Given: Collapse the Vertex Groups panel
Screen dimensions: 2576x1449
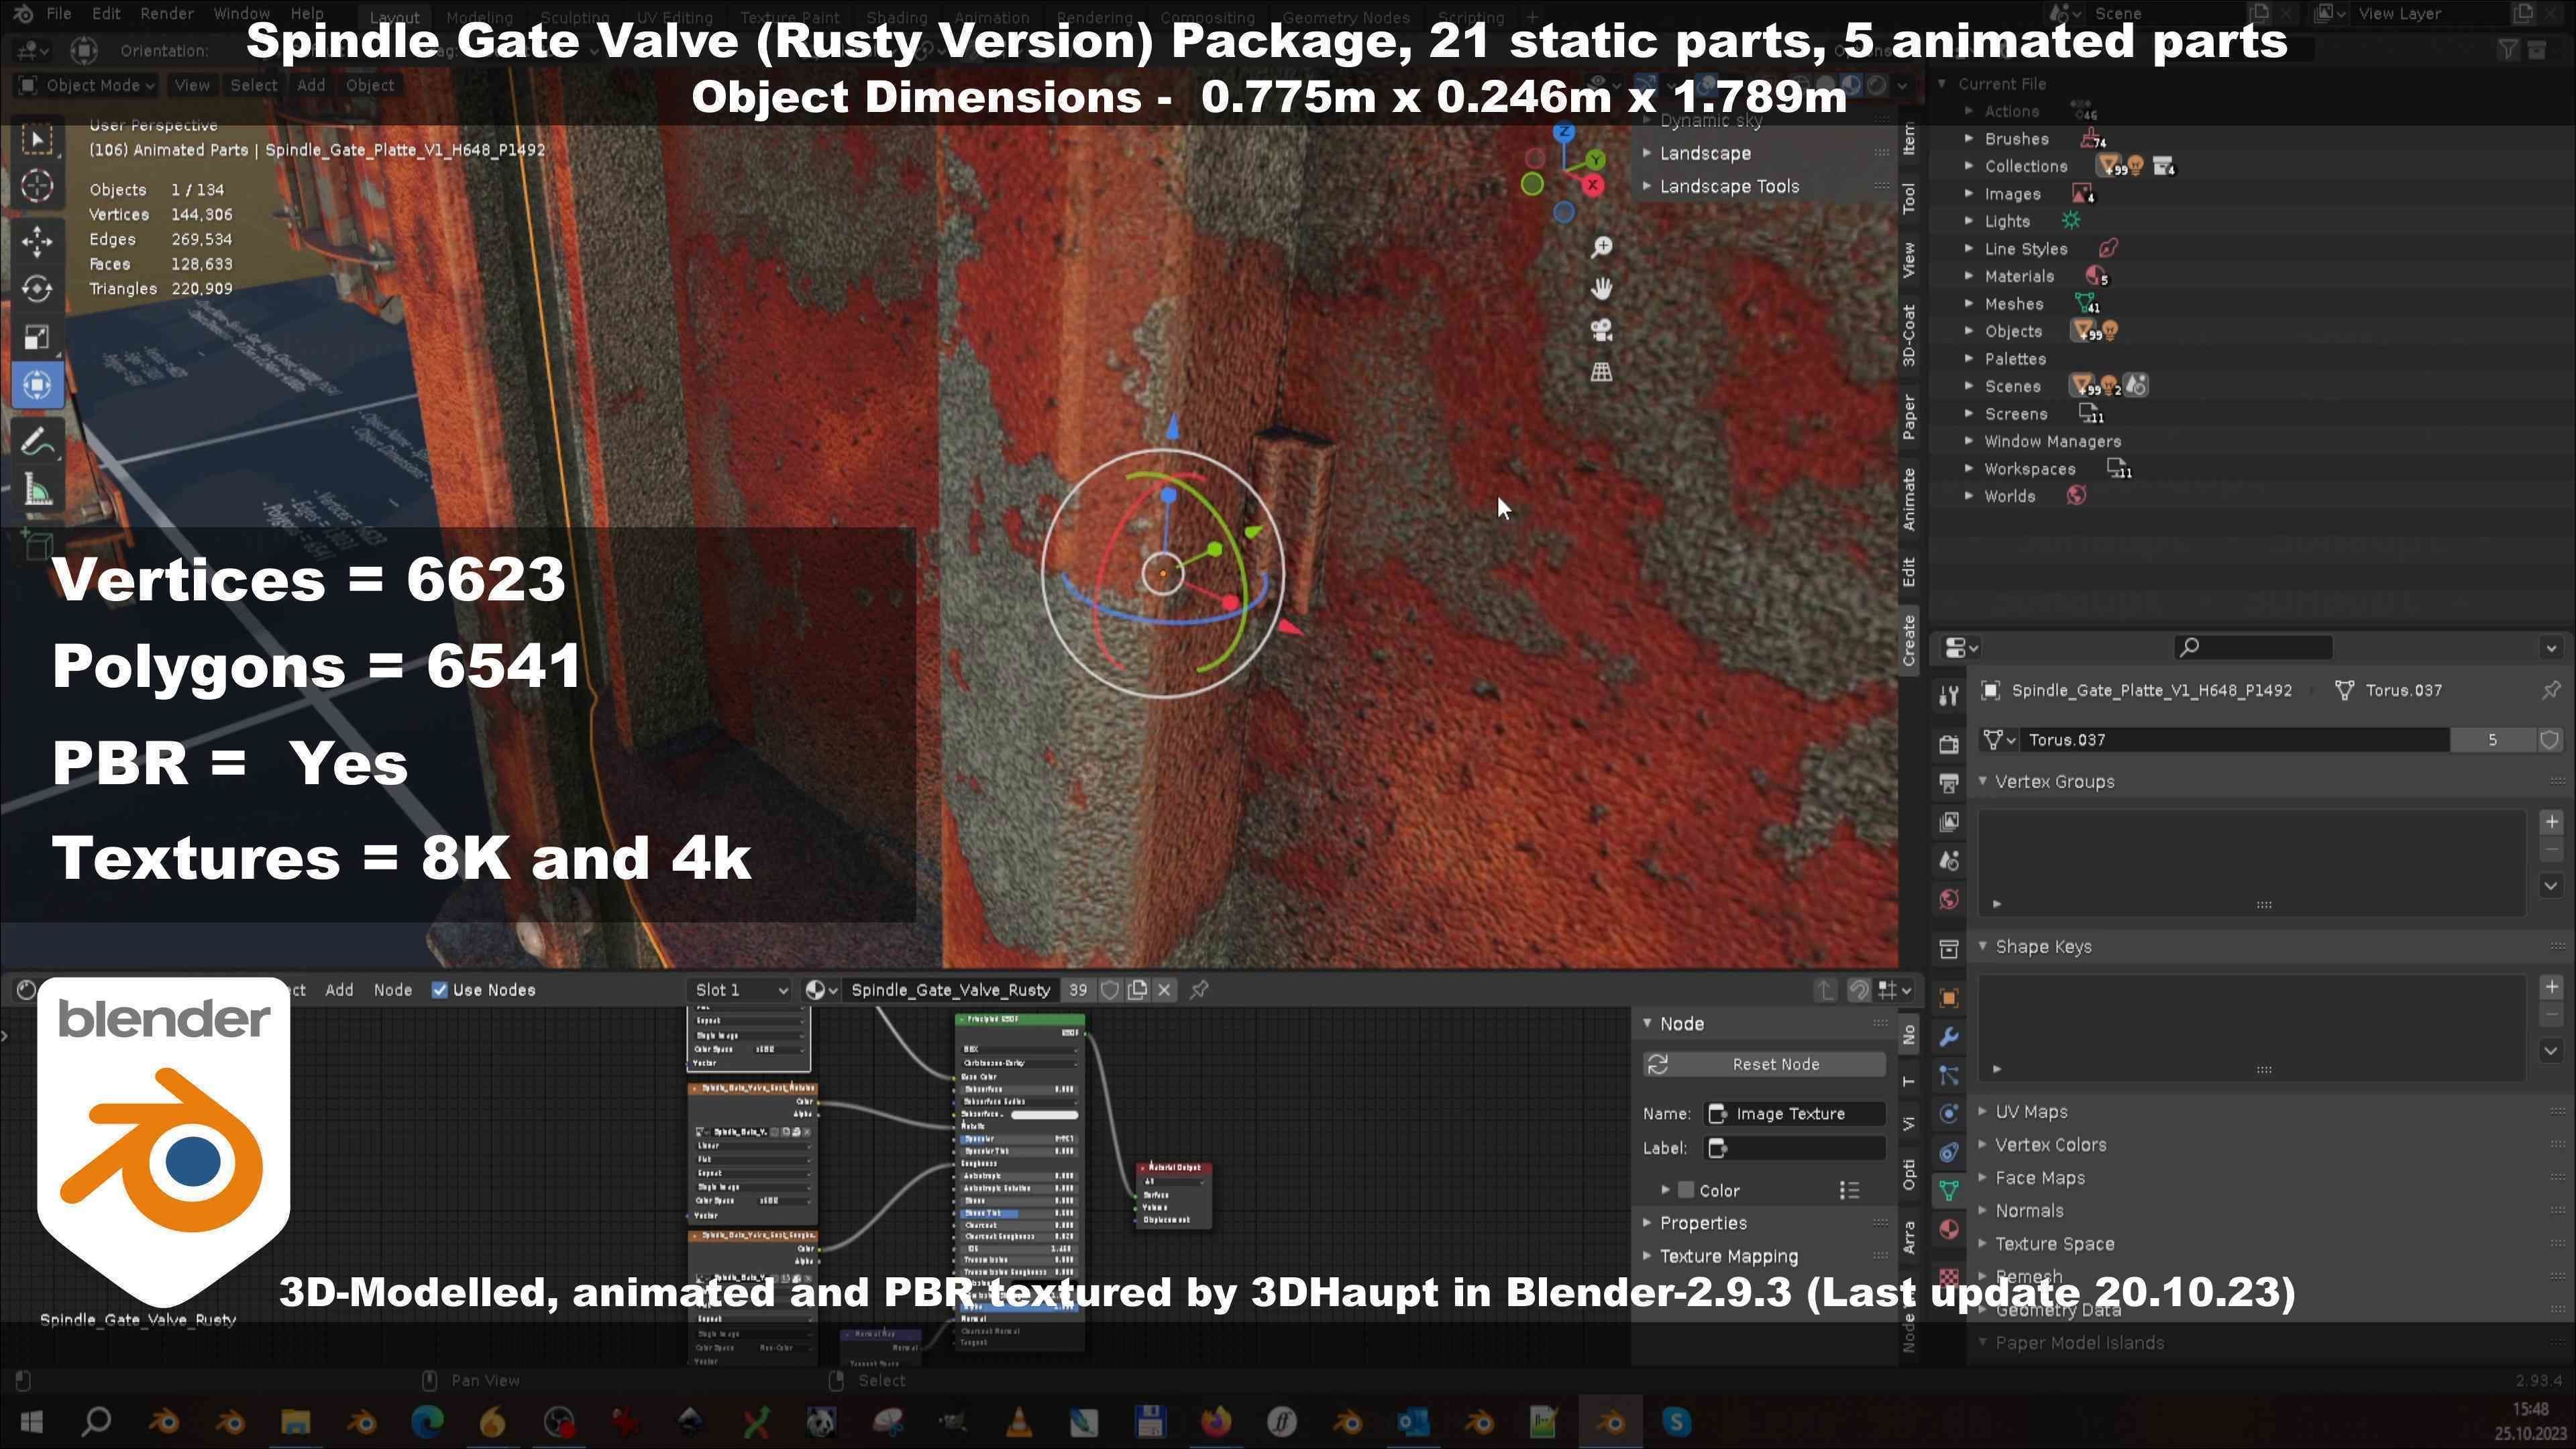Looking at the screenshot, I should click(2054, 782).
